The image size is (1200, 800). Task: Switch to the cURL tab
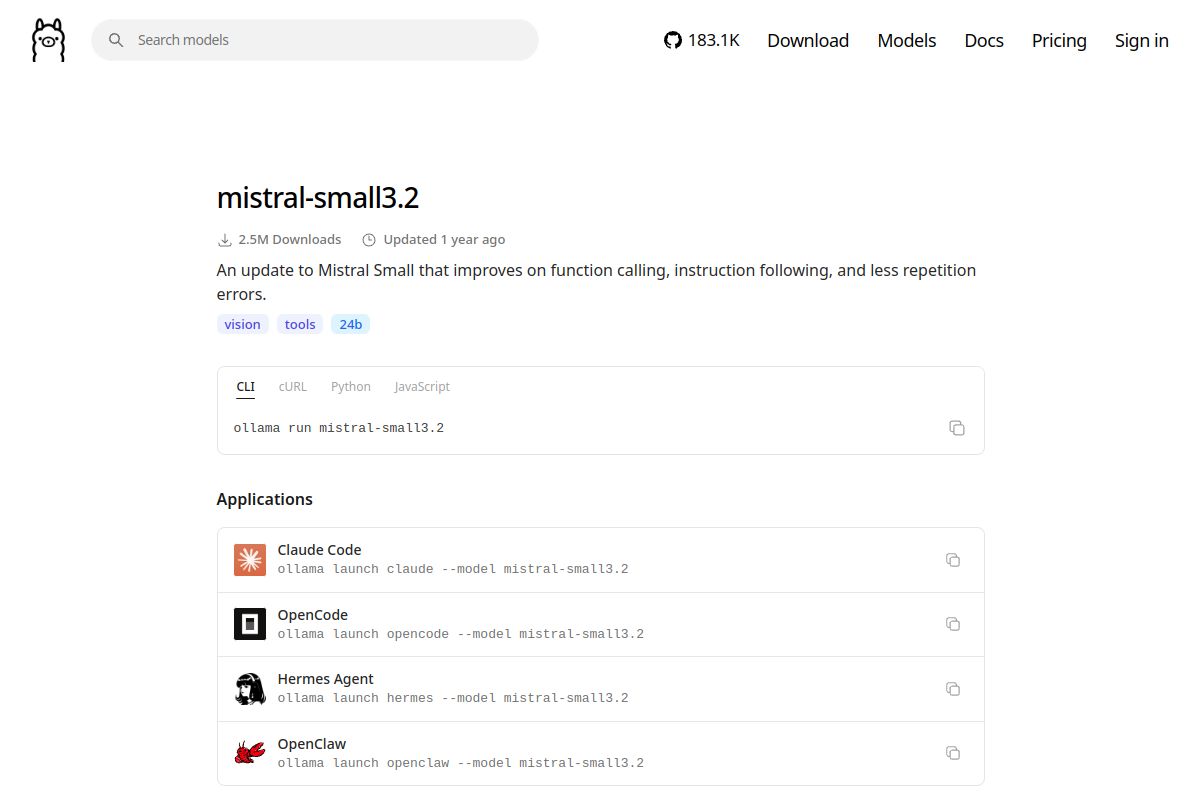tap(293, 387)
